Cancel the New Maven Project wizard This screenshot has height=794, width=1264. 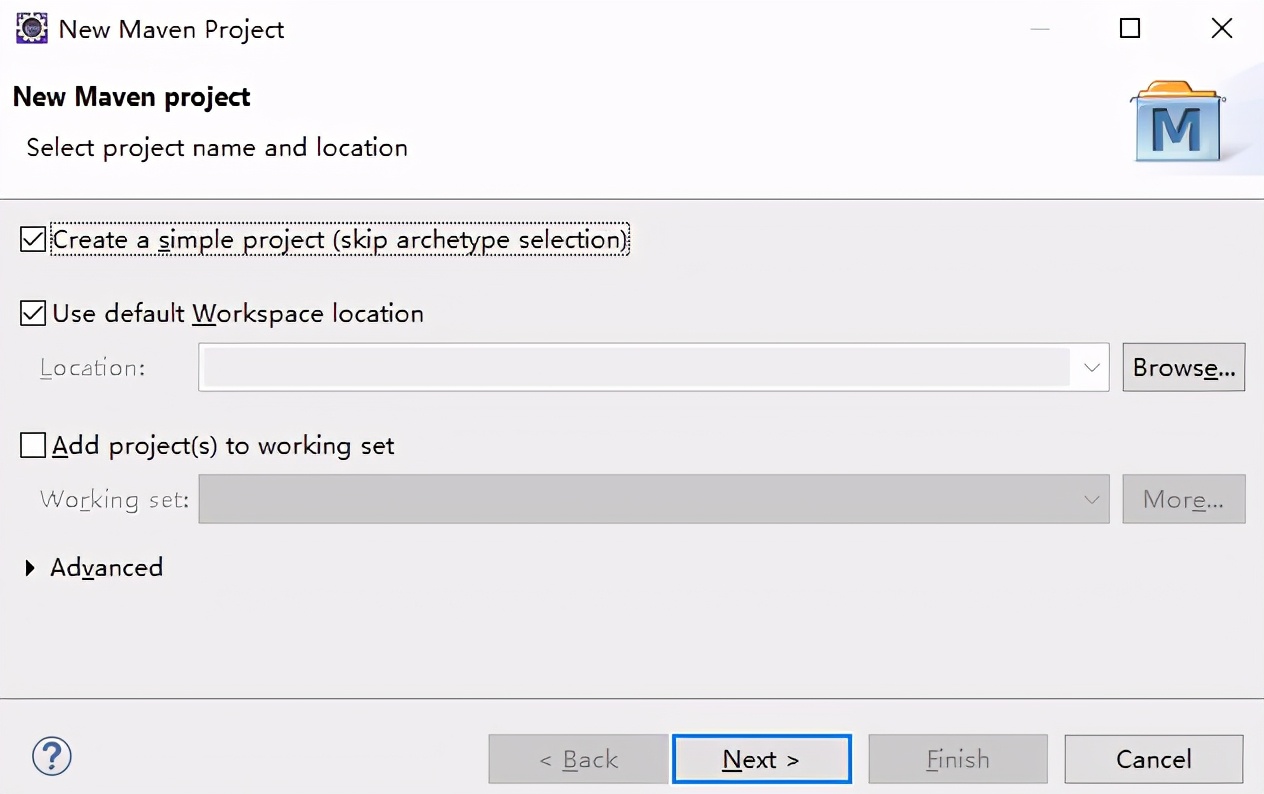1154,759
